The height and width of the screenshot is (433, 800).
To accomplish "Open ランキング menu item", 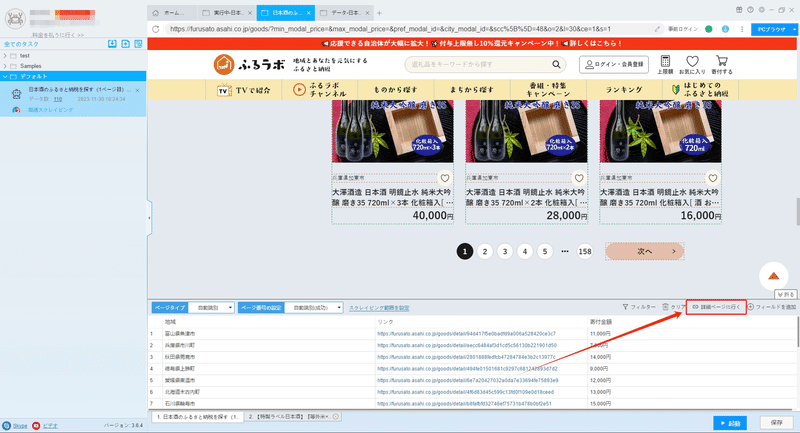I will pyautogui.click(x=624, y=90).
